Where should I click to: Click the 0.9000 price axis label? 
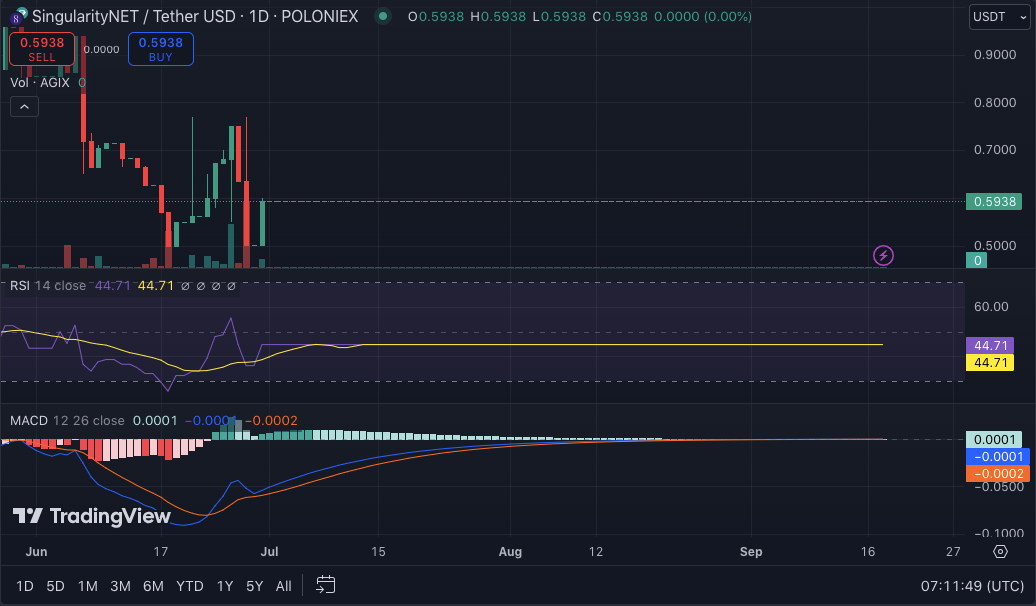[994, 54]
